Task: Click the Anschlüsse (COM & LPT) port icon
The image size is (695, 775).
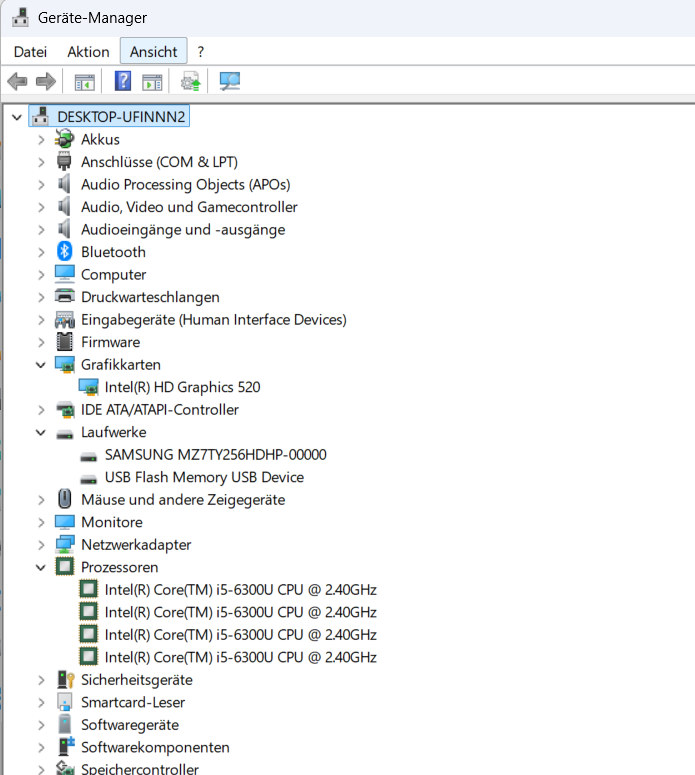Action: point(64,162)
